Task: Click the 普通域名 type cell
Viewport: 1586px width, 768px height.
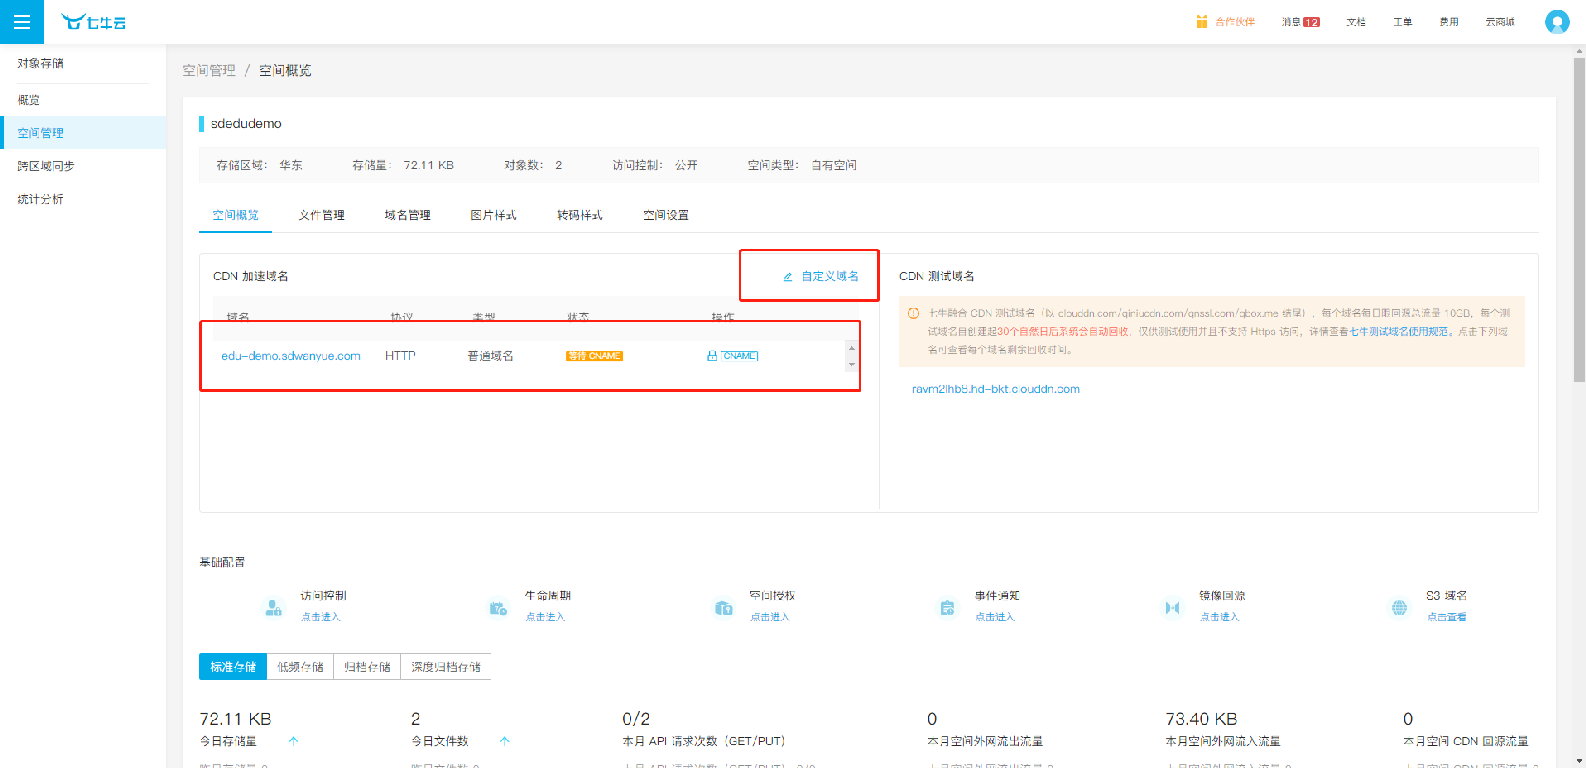Action: 490,356
